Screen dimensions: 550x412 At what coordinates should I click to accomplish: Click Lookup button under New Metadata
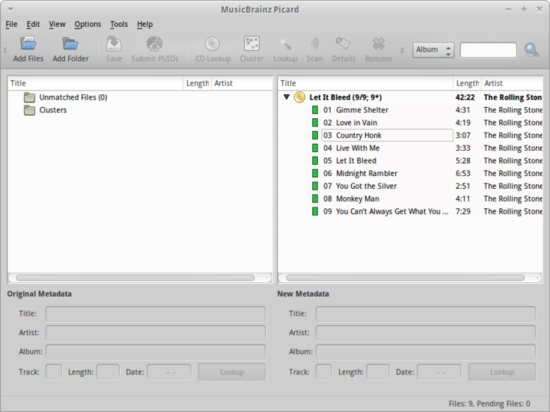[x=502, y=372]
